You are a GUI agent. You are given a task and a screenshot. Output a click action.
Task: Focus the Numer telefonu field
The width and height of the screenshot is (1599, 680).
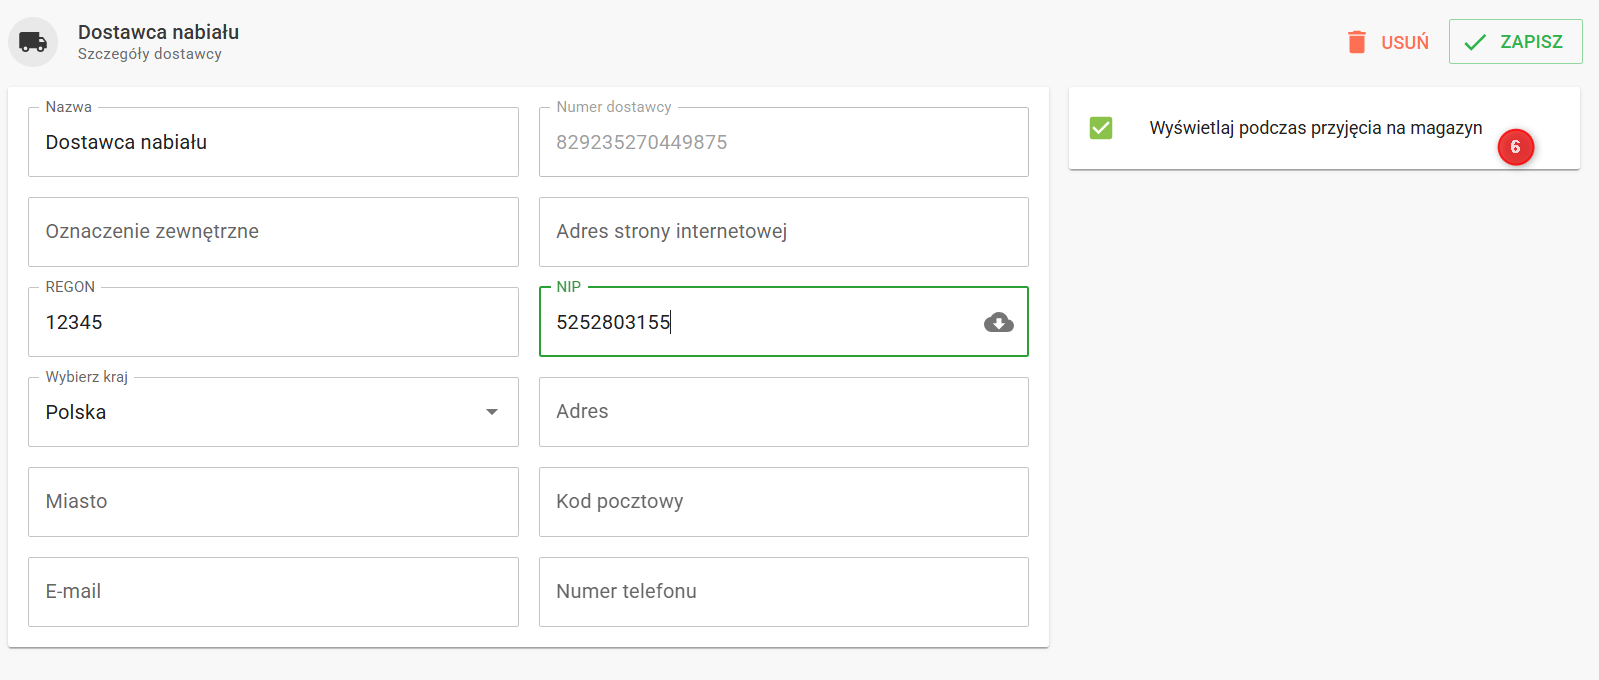783,592
